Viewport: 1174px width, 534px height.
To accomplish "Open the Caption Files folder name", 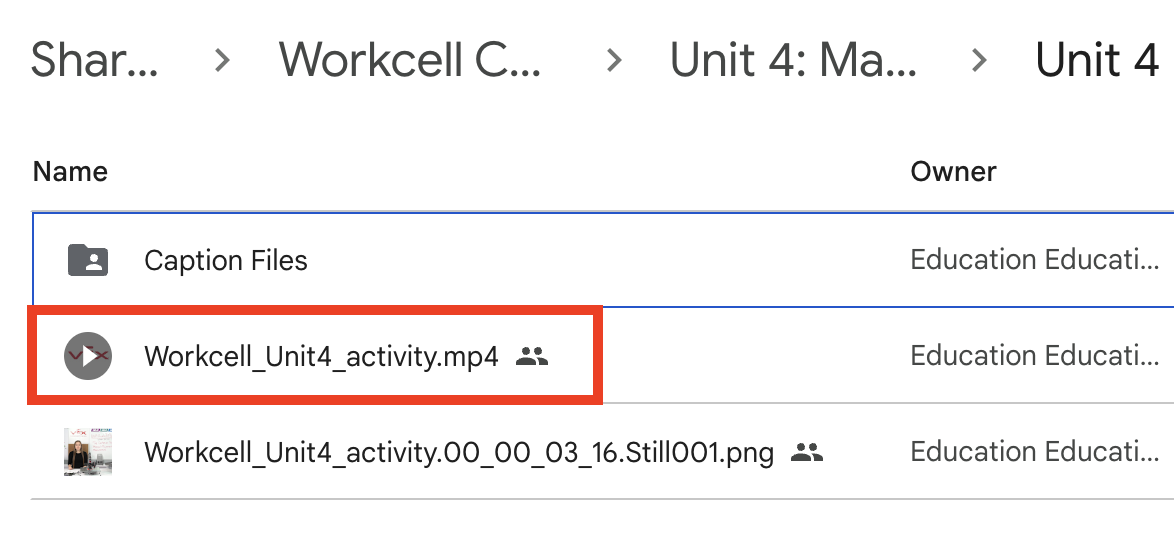I will pyautogui.click(x=226, y=261).
